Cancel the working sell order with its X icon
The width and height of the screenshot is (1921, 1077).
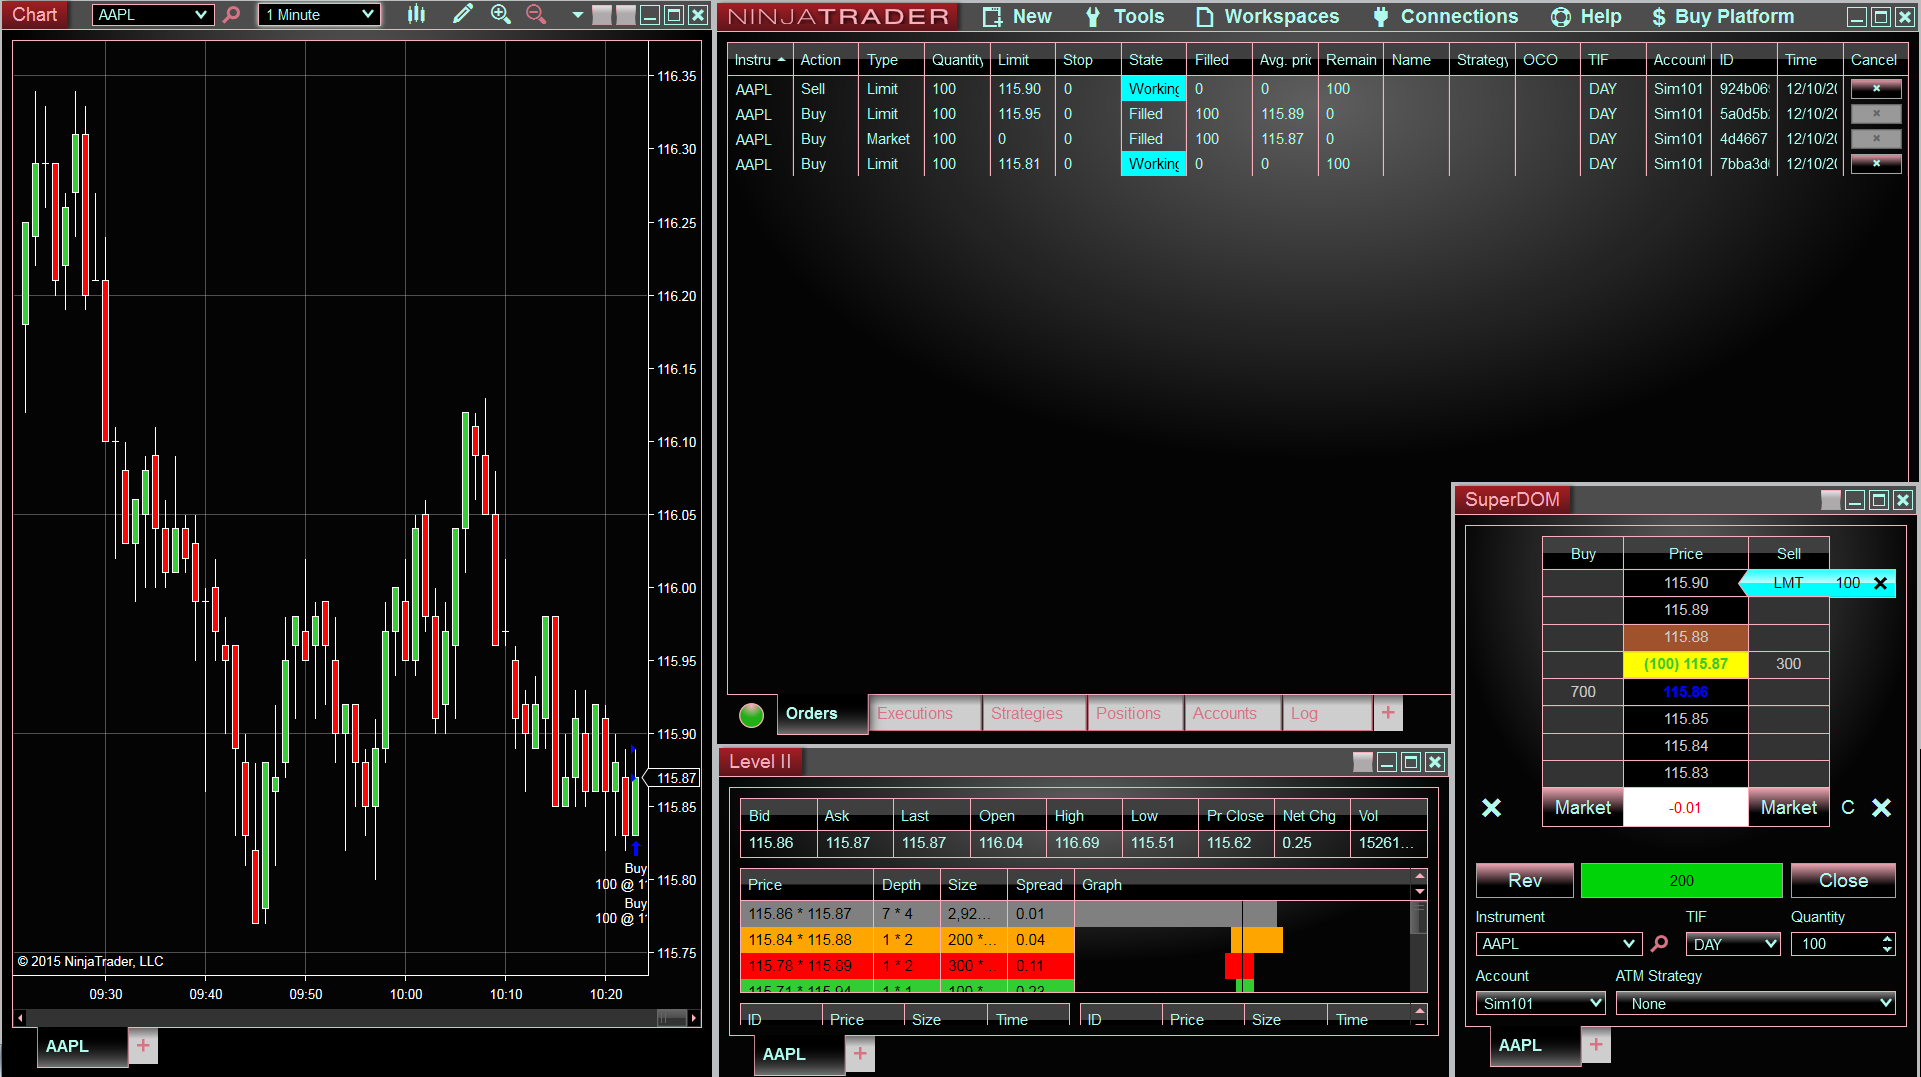(1876, 88)
